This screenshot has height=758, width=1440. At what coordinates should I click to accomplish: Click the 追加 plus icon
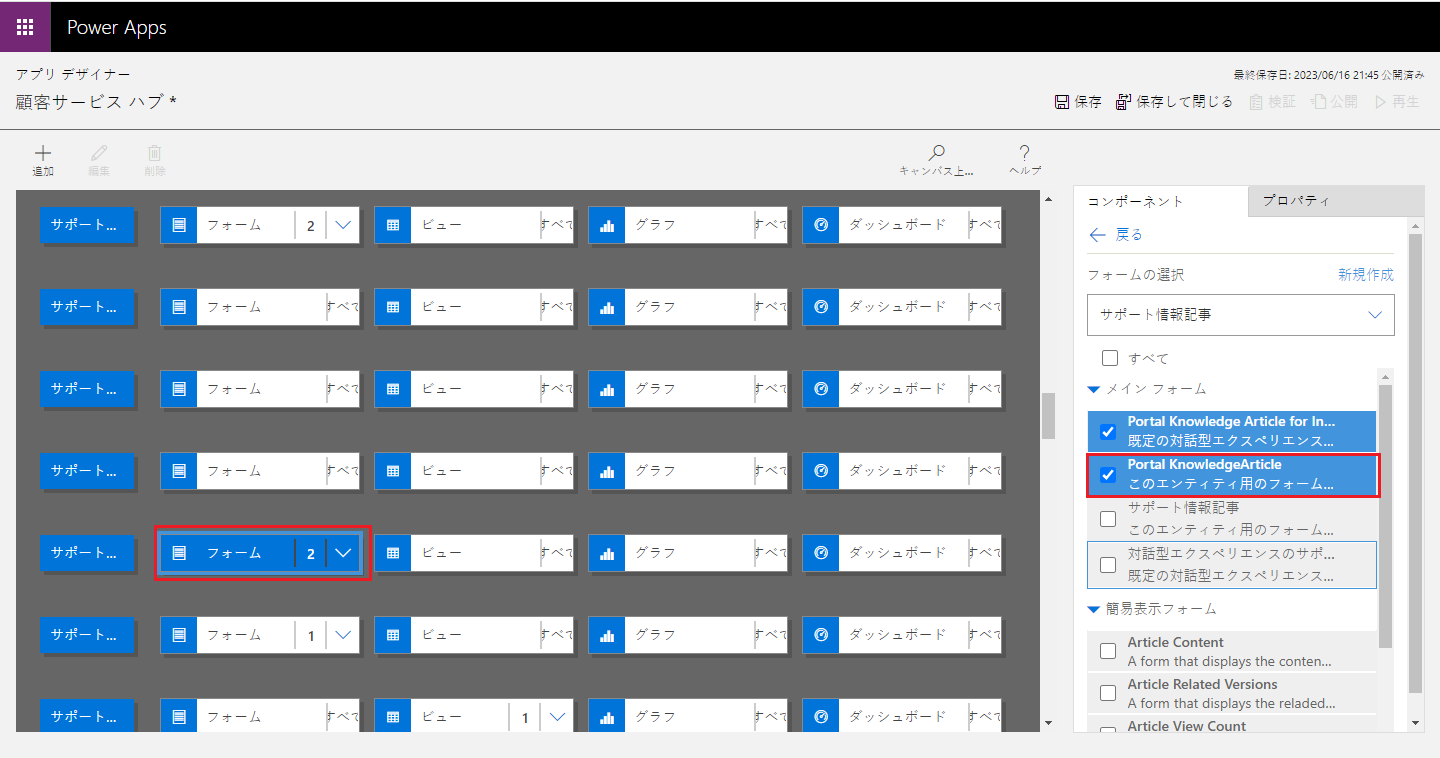tap(43, 153)
